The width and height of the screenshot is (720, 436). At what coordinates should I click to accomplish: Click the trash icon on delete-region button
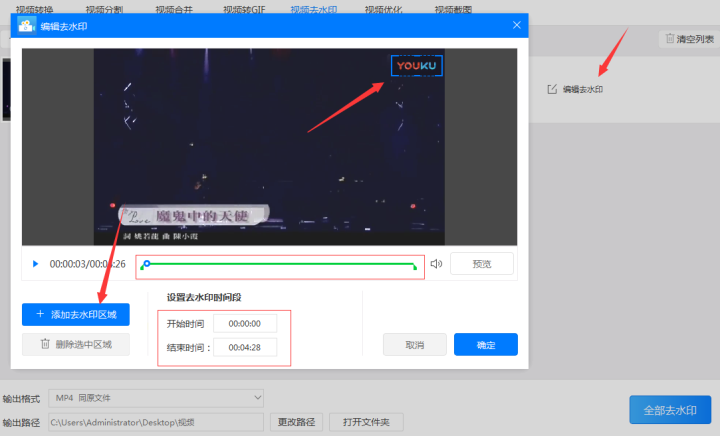click(45, 344)
